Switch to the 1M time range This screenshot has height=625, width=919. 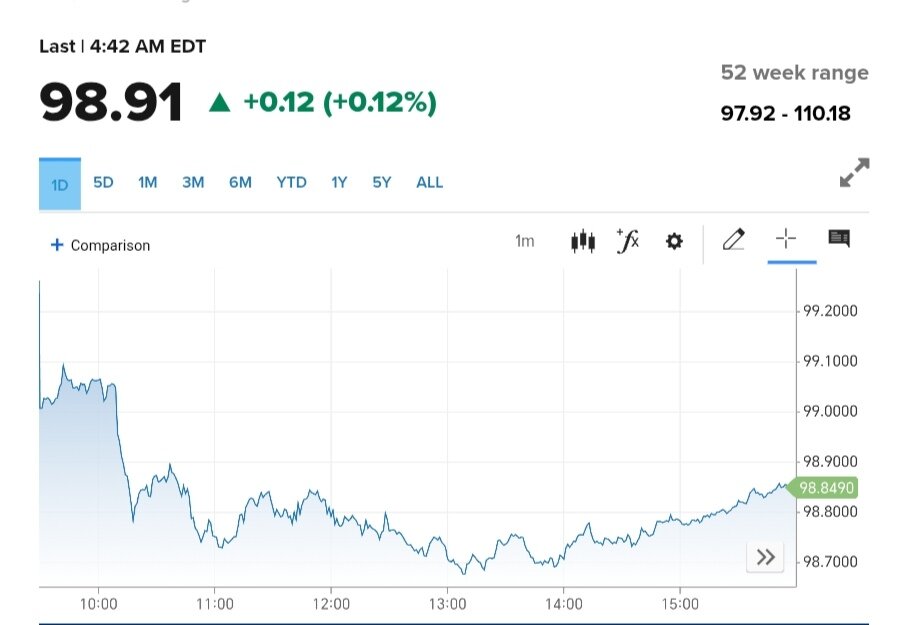(148, 182)
